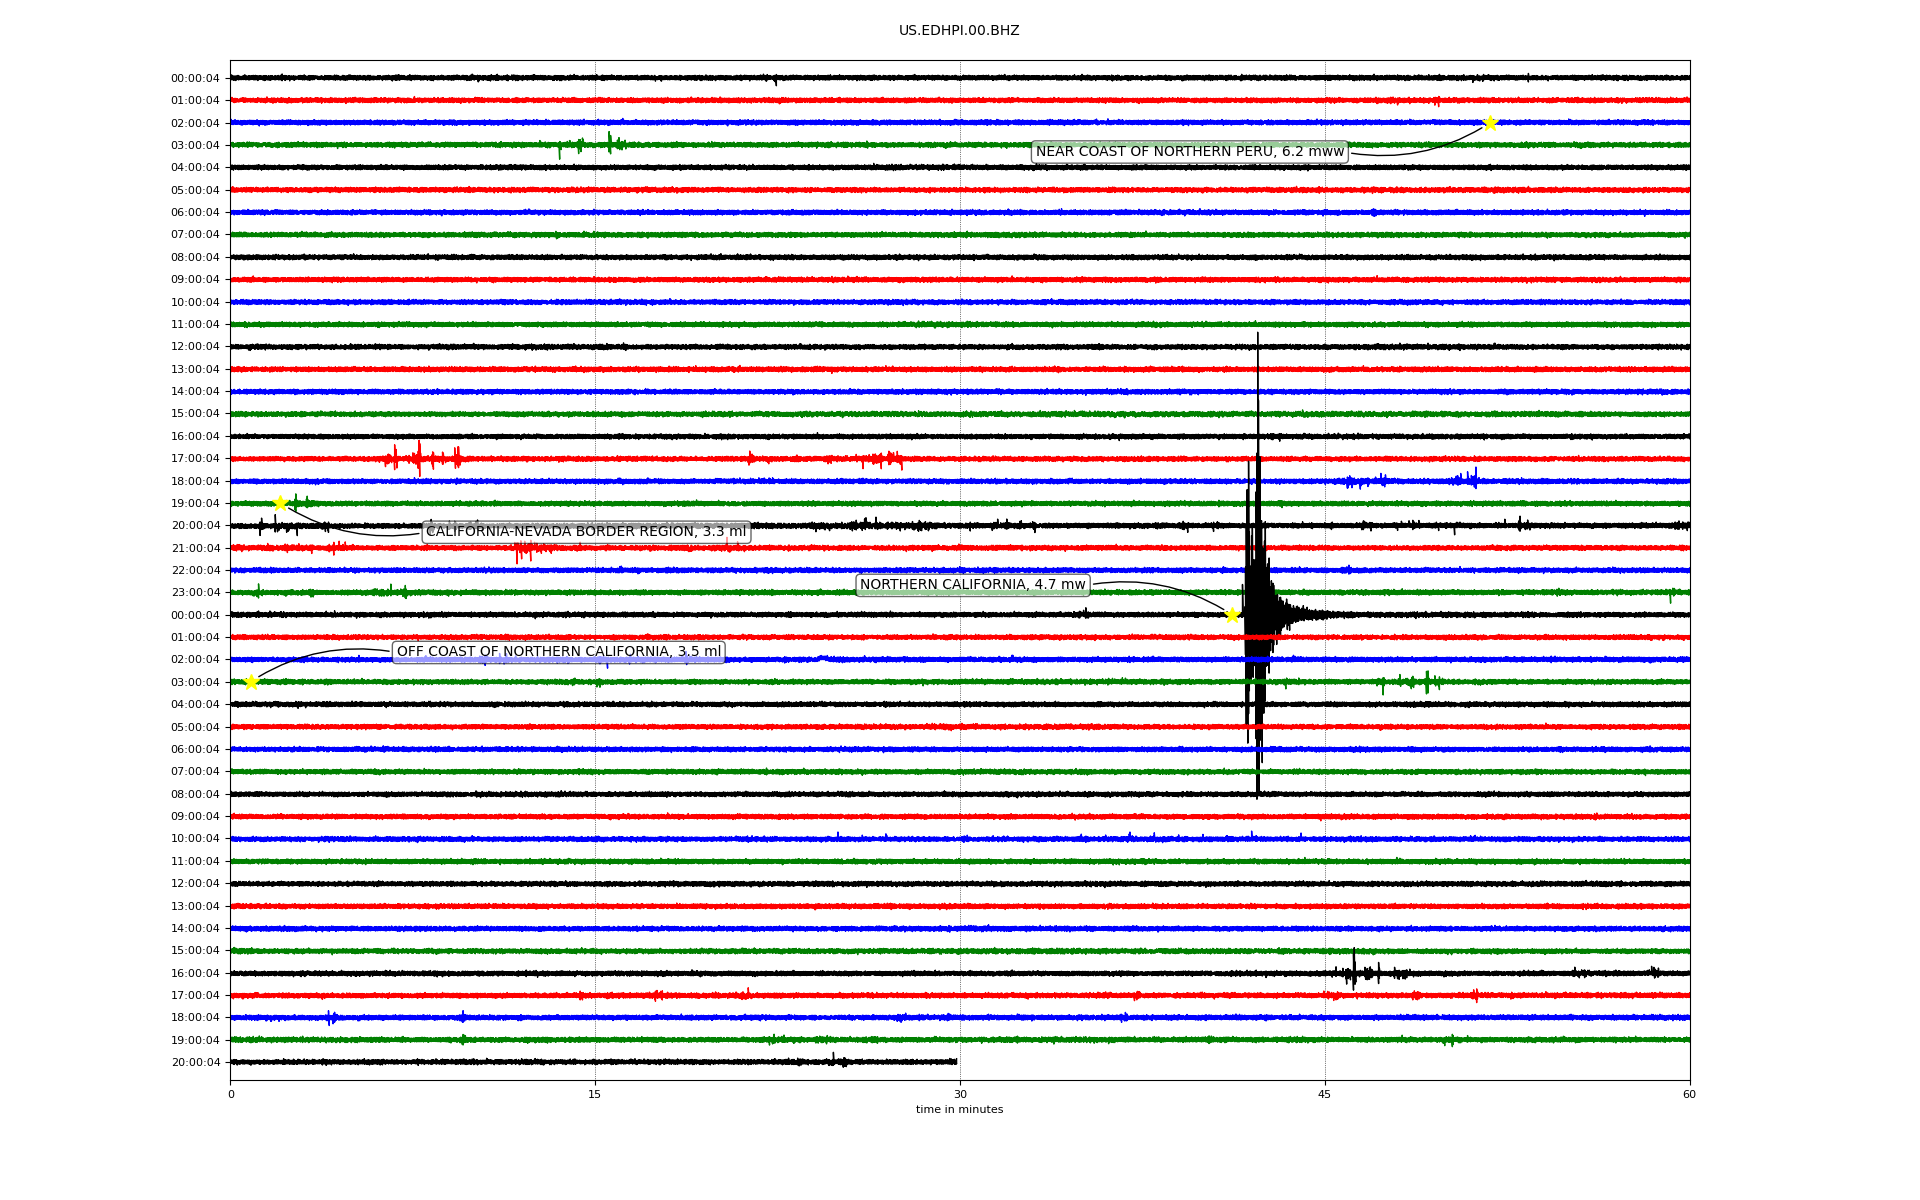The width and height of the screenshot is (1920, 1200).
Task: Click the 'time in minutes' axis label
Action: (x=958, y=1110)
